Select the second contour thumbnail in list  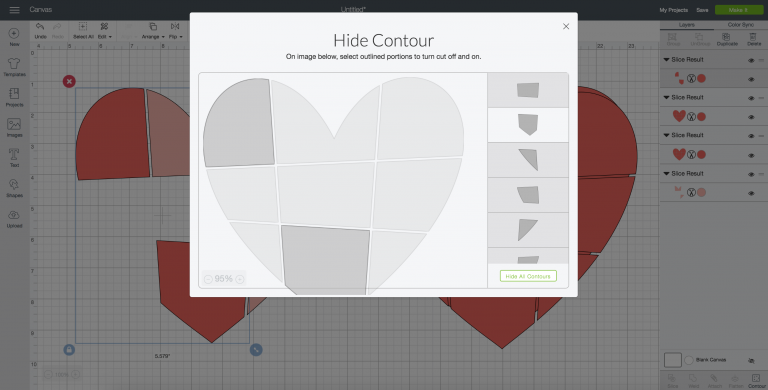[x=528, y=125]
